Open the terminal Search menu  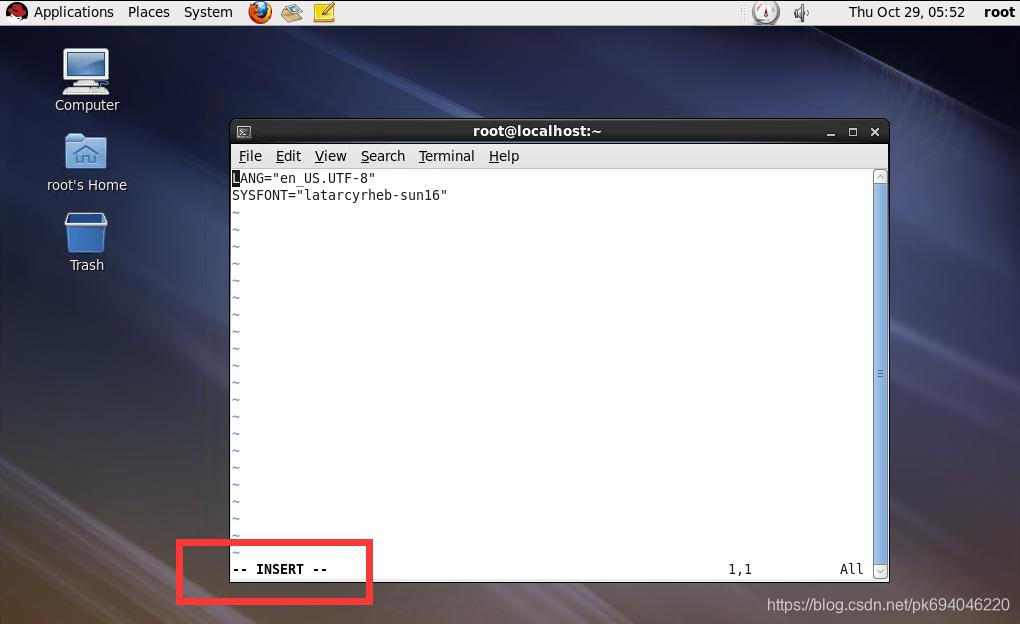click(382, 156)
